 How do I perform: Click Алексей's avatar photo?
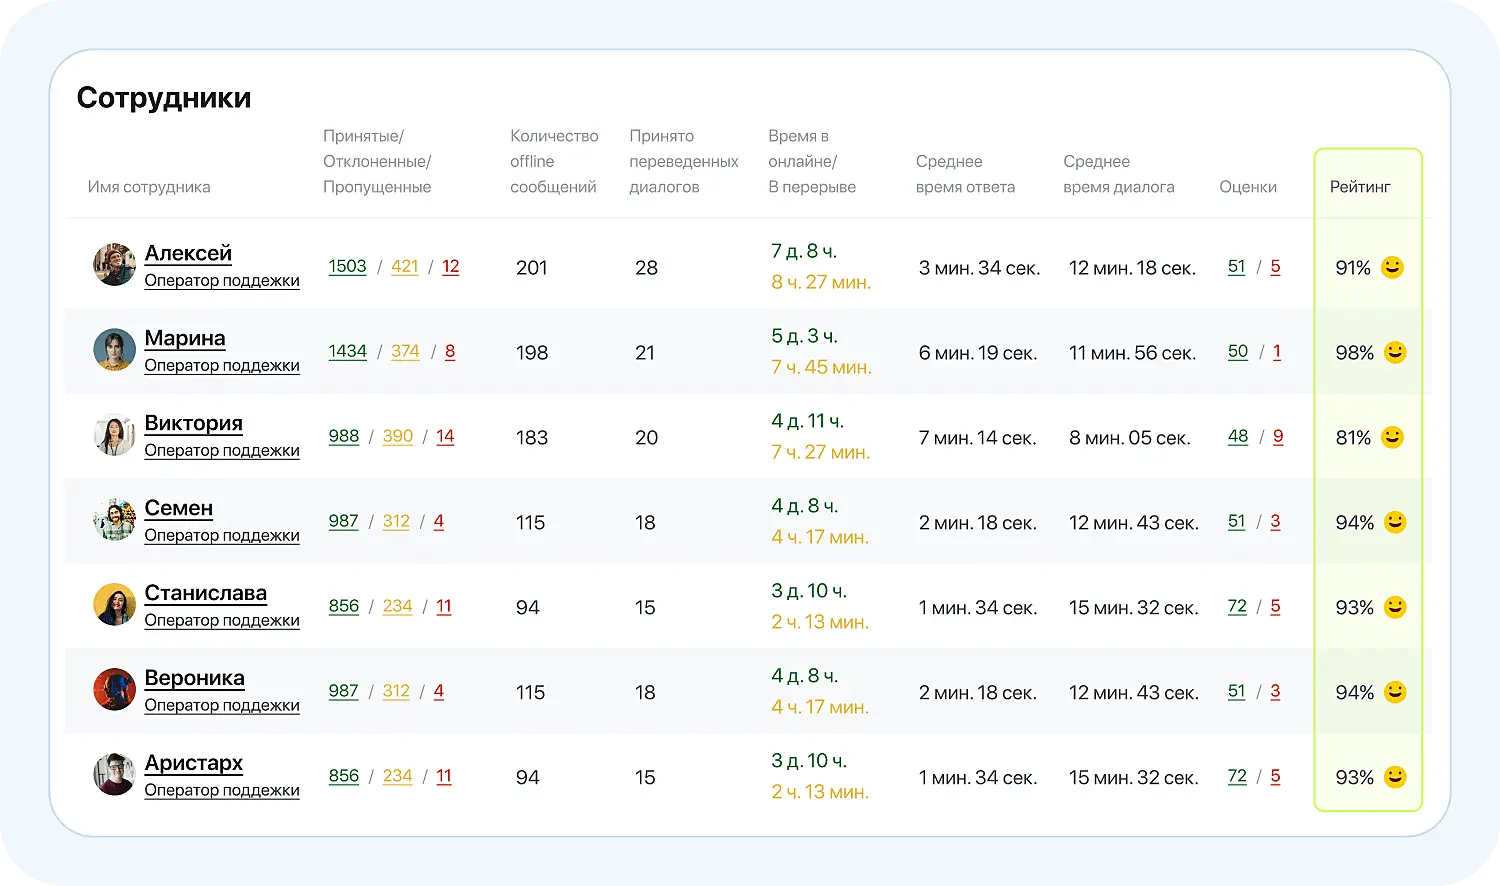tap(114, 265)
